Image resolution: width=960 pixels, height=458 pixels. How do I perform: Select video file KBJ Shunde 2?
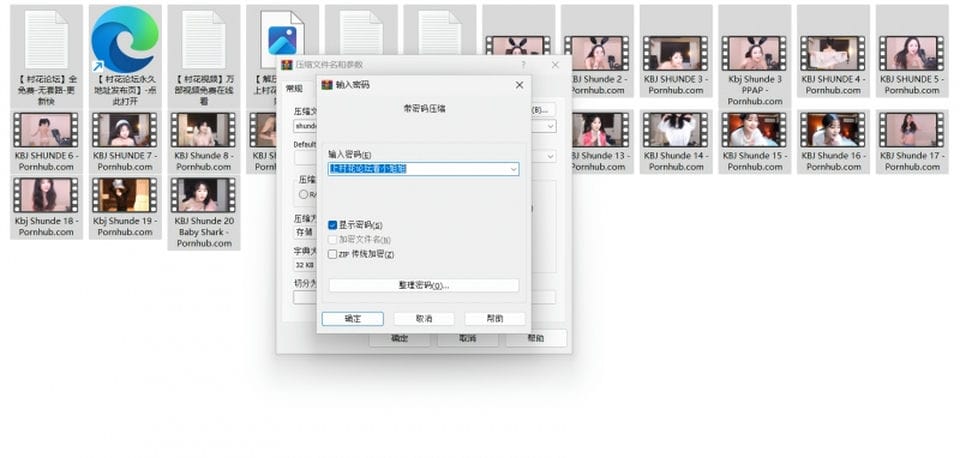pos(597,52)
